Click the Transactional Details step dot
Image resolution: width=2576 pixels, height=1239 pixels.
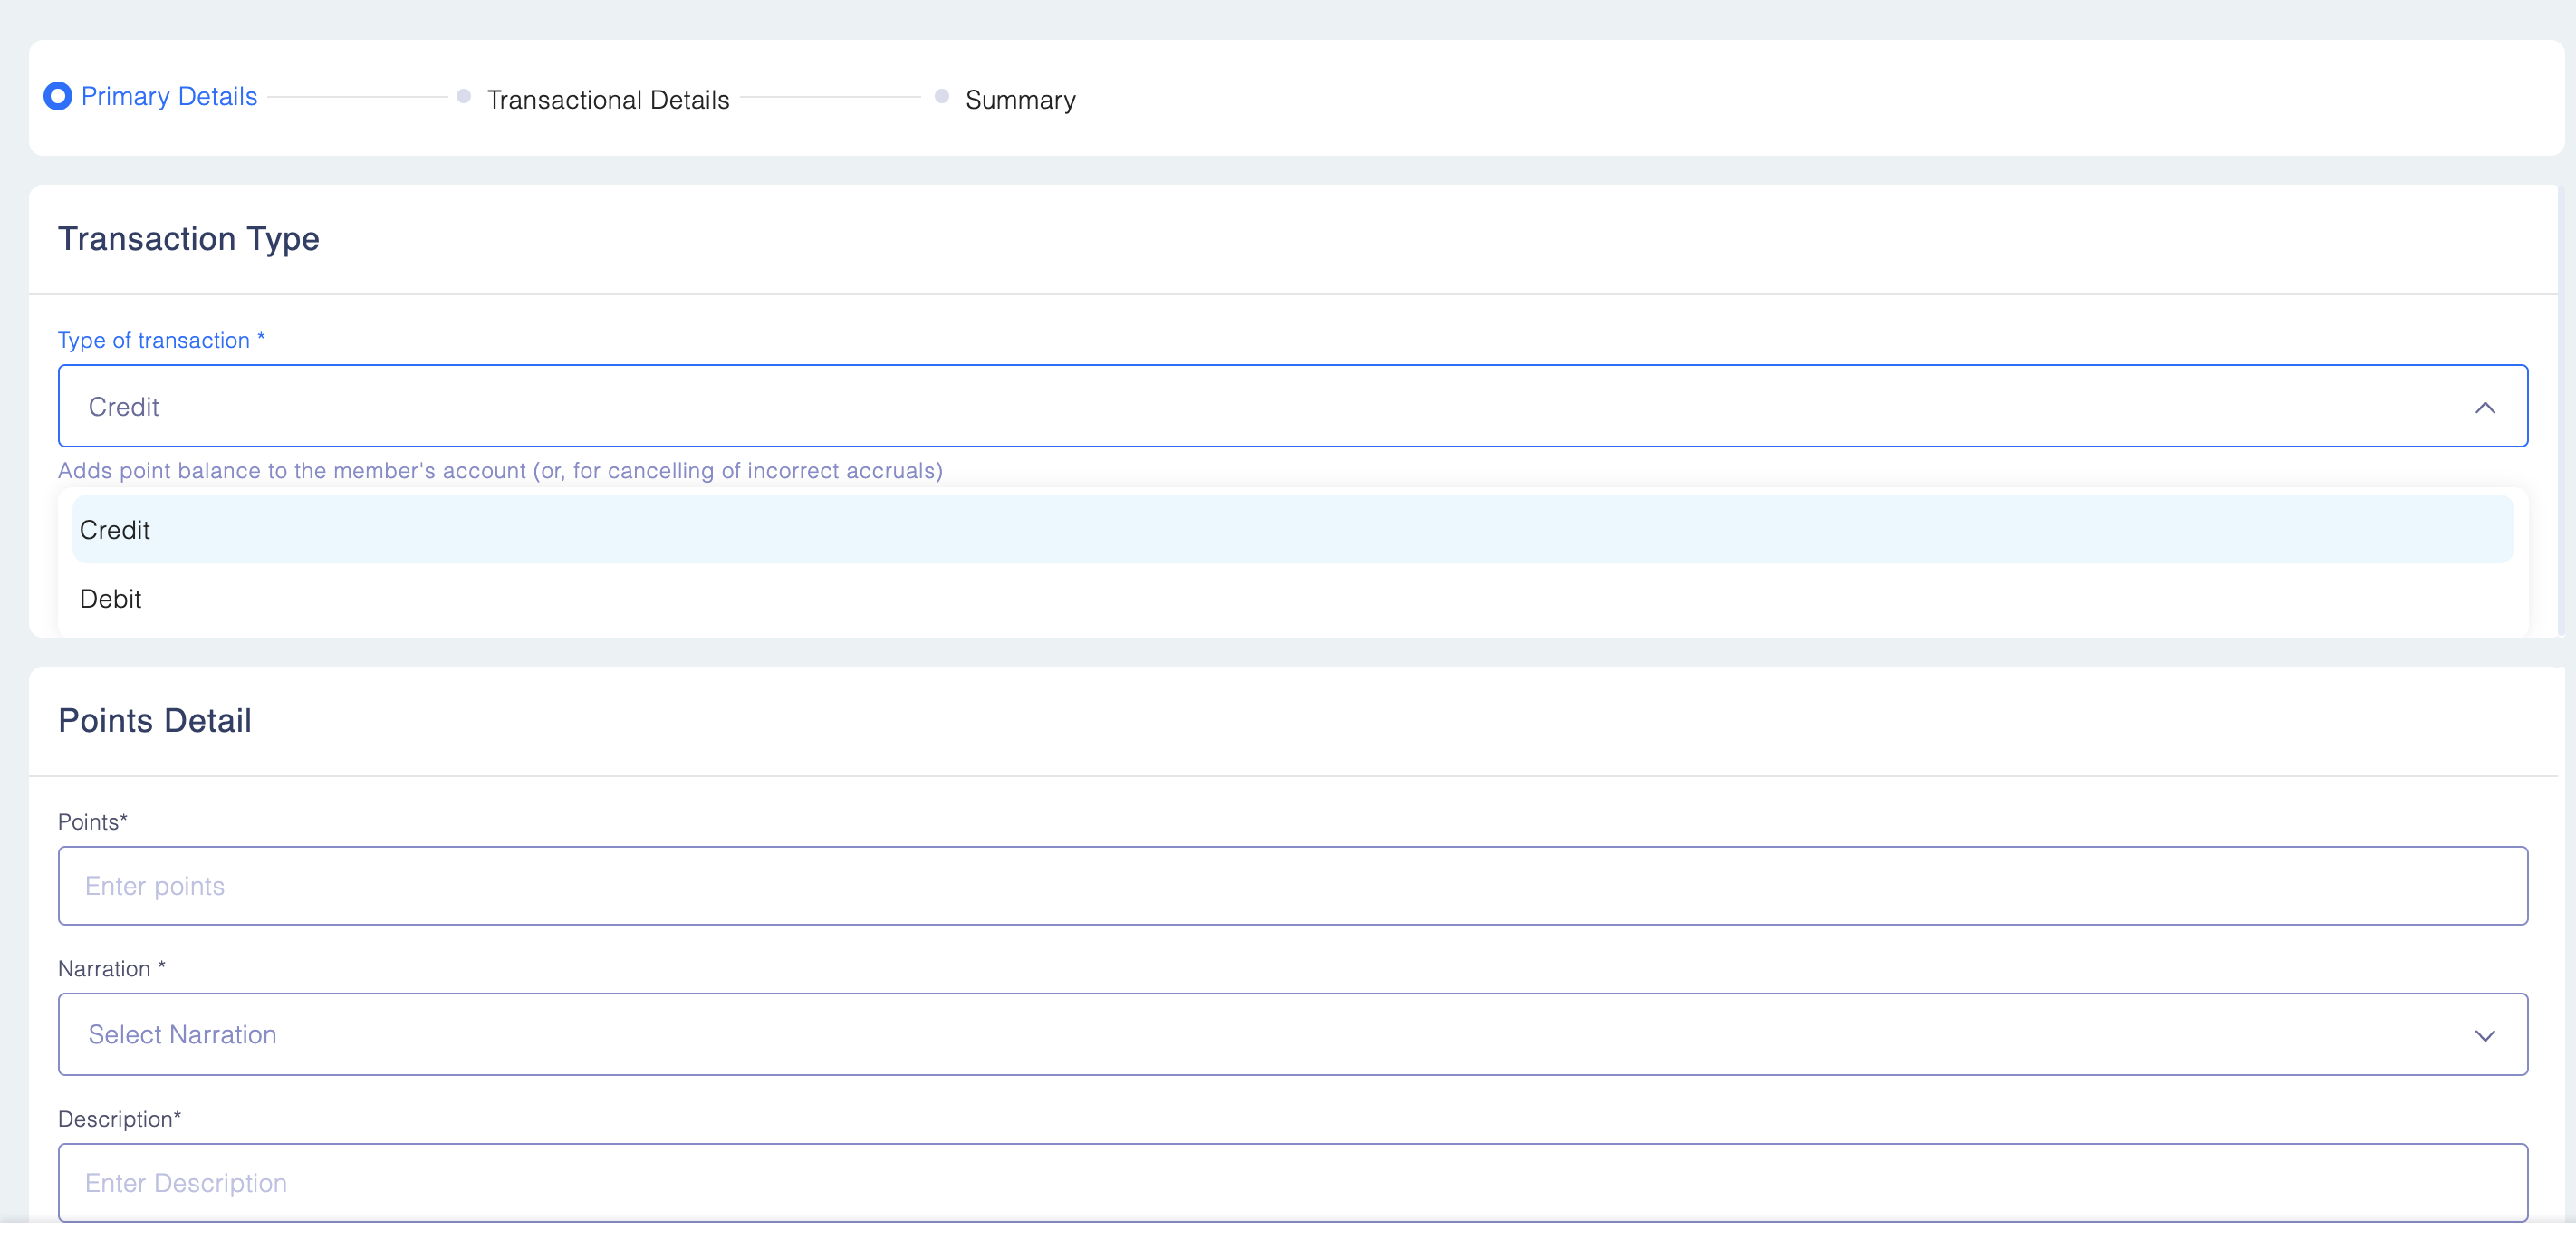point(463,96)
